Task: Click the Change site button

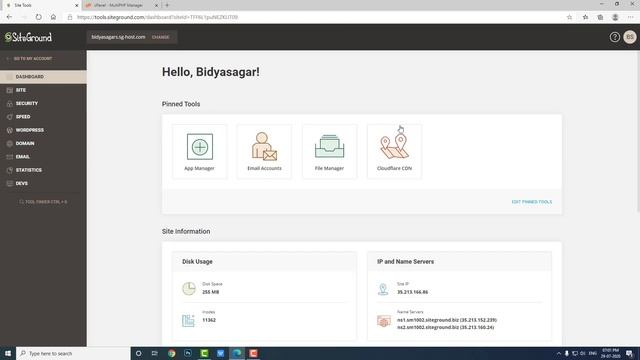Action: coord(160,37)
